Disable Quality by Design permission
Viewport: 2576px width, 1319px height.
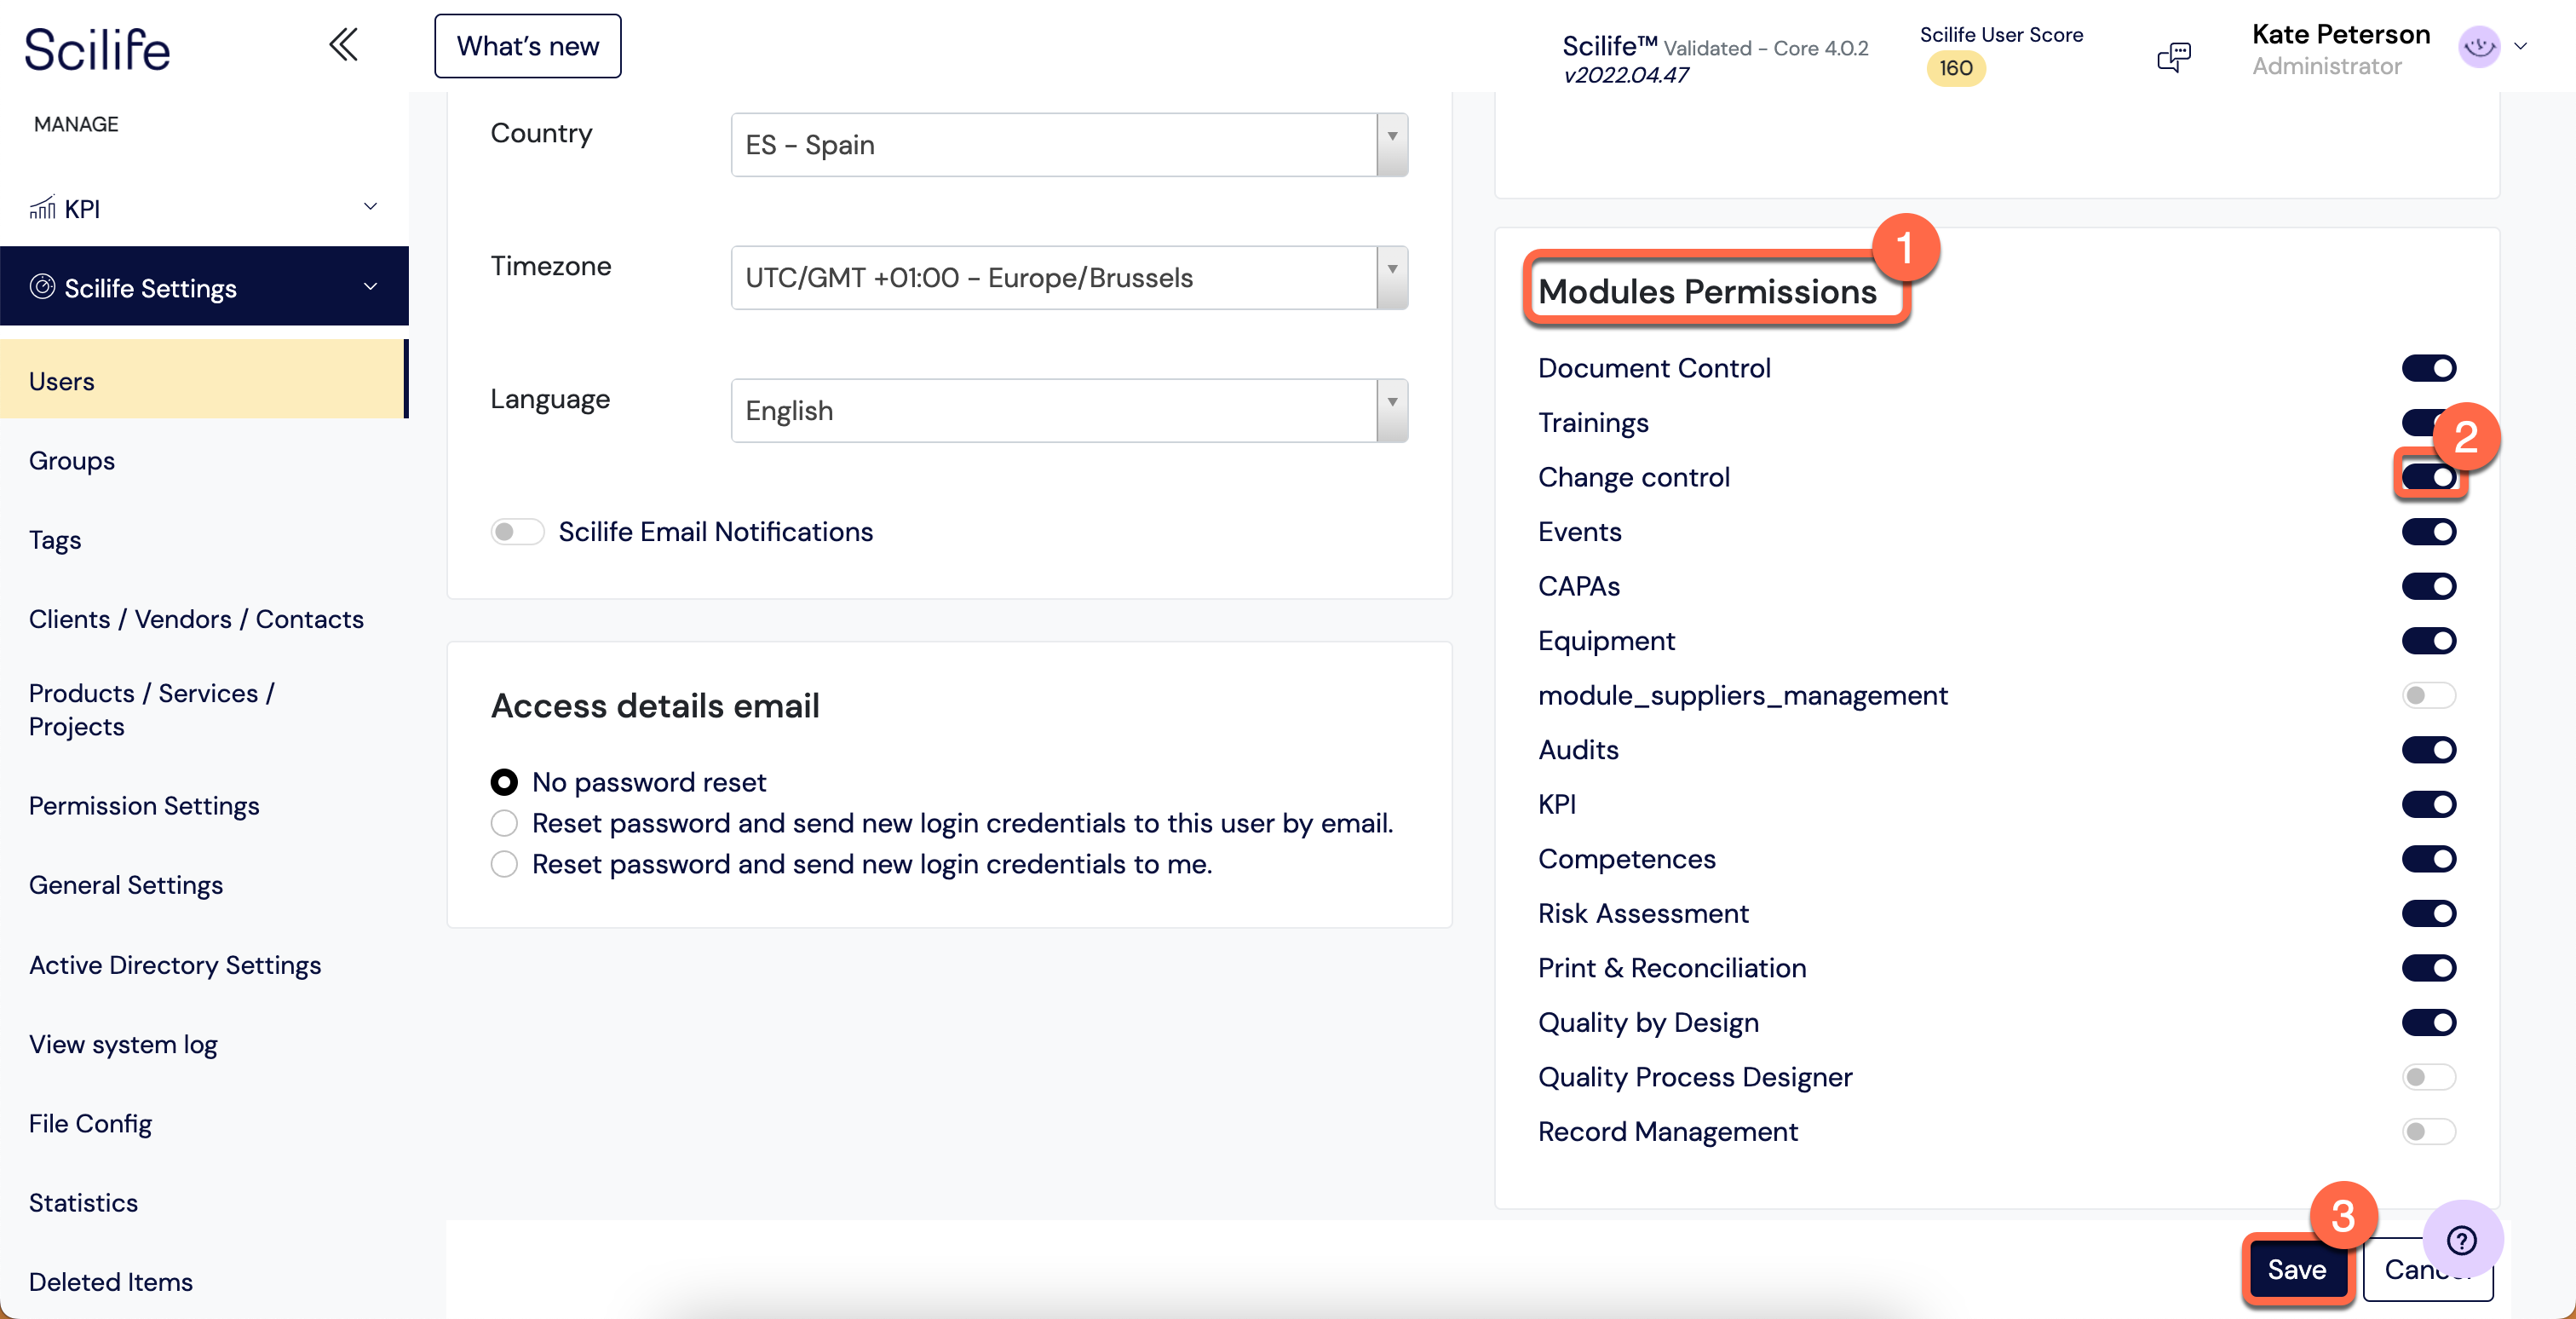tap(2428, 1022)
